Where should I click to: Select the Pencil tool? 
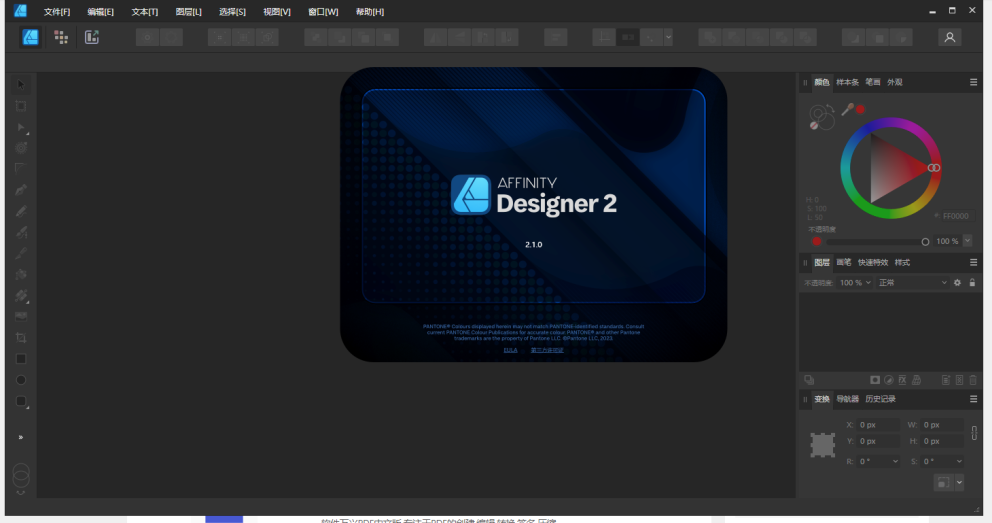coord(21,211)
